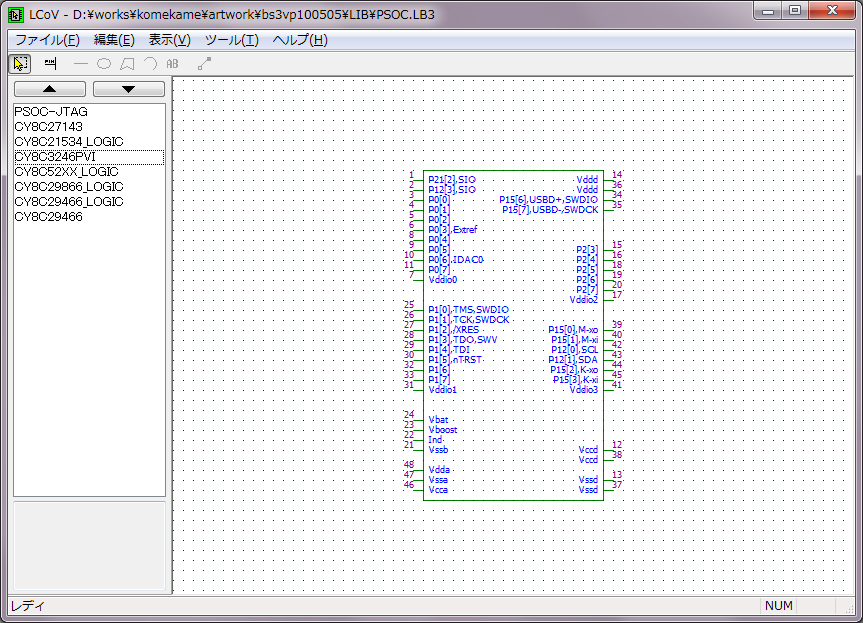Choose the node edit tool
The width and height of the screenshot is (863, 623).
(x=204, y=64)
